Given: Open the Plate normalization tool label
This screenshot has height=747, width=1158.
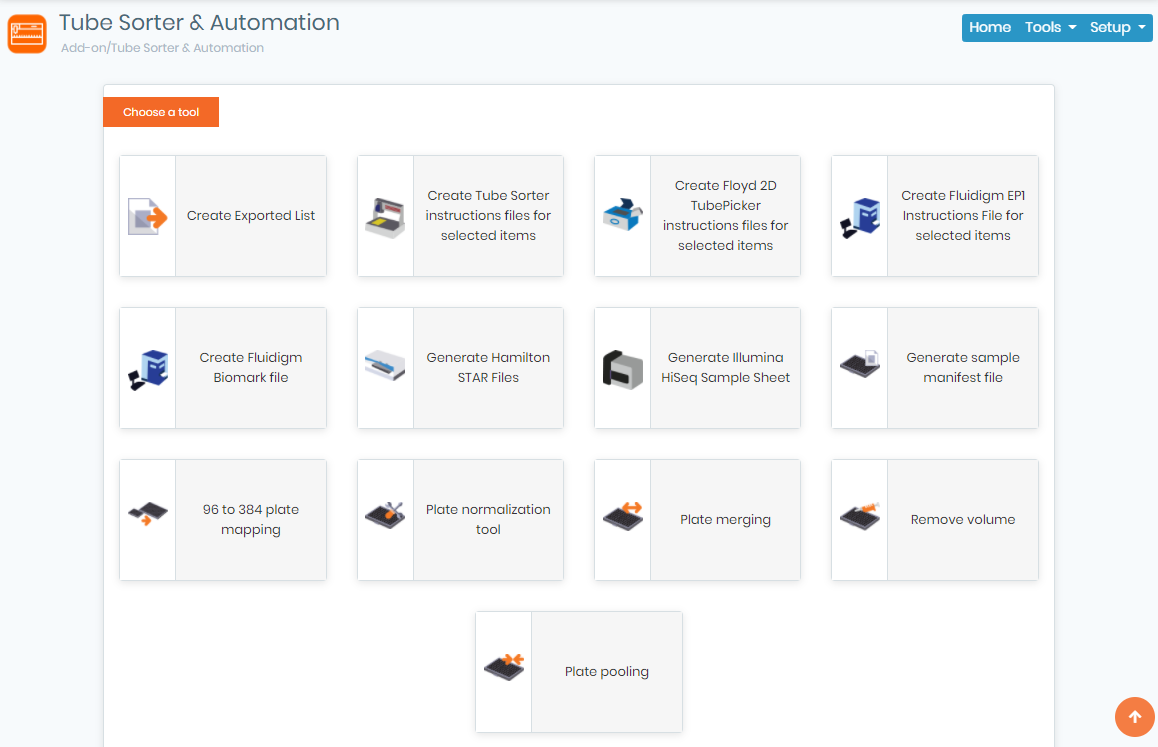Looking at the screenshot, I should click(x=488, y=519).
